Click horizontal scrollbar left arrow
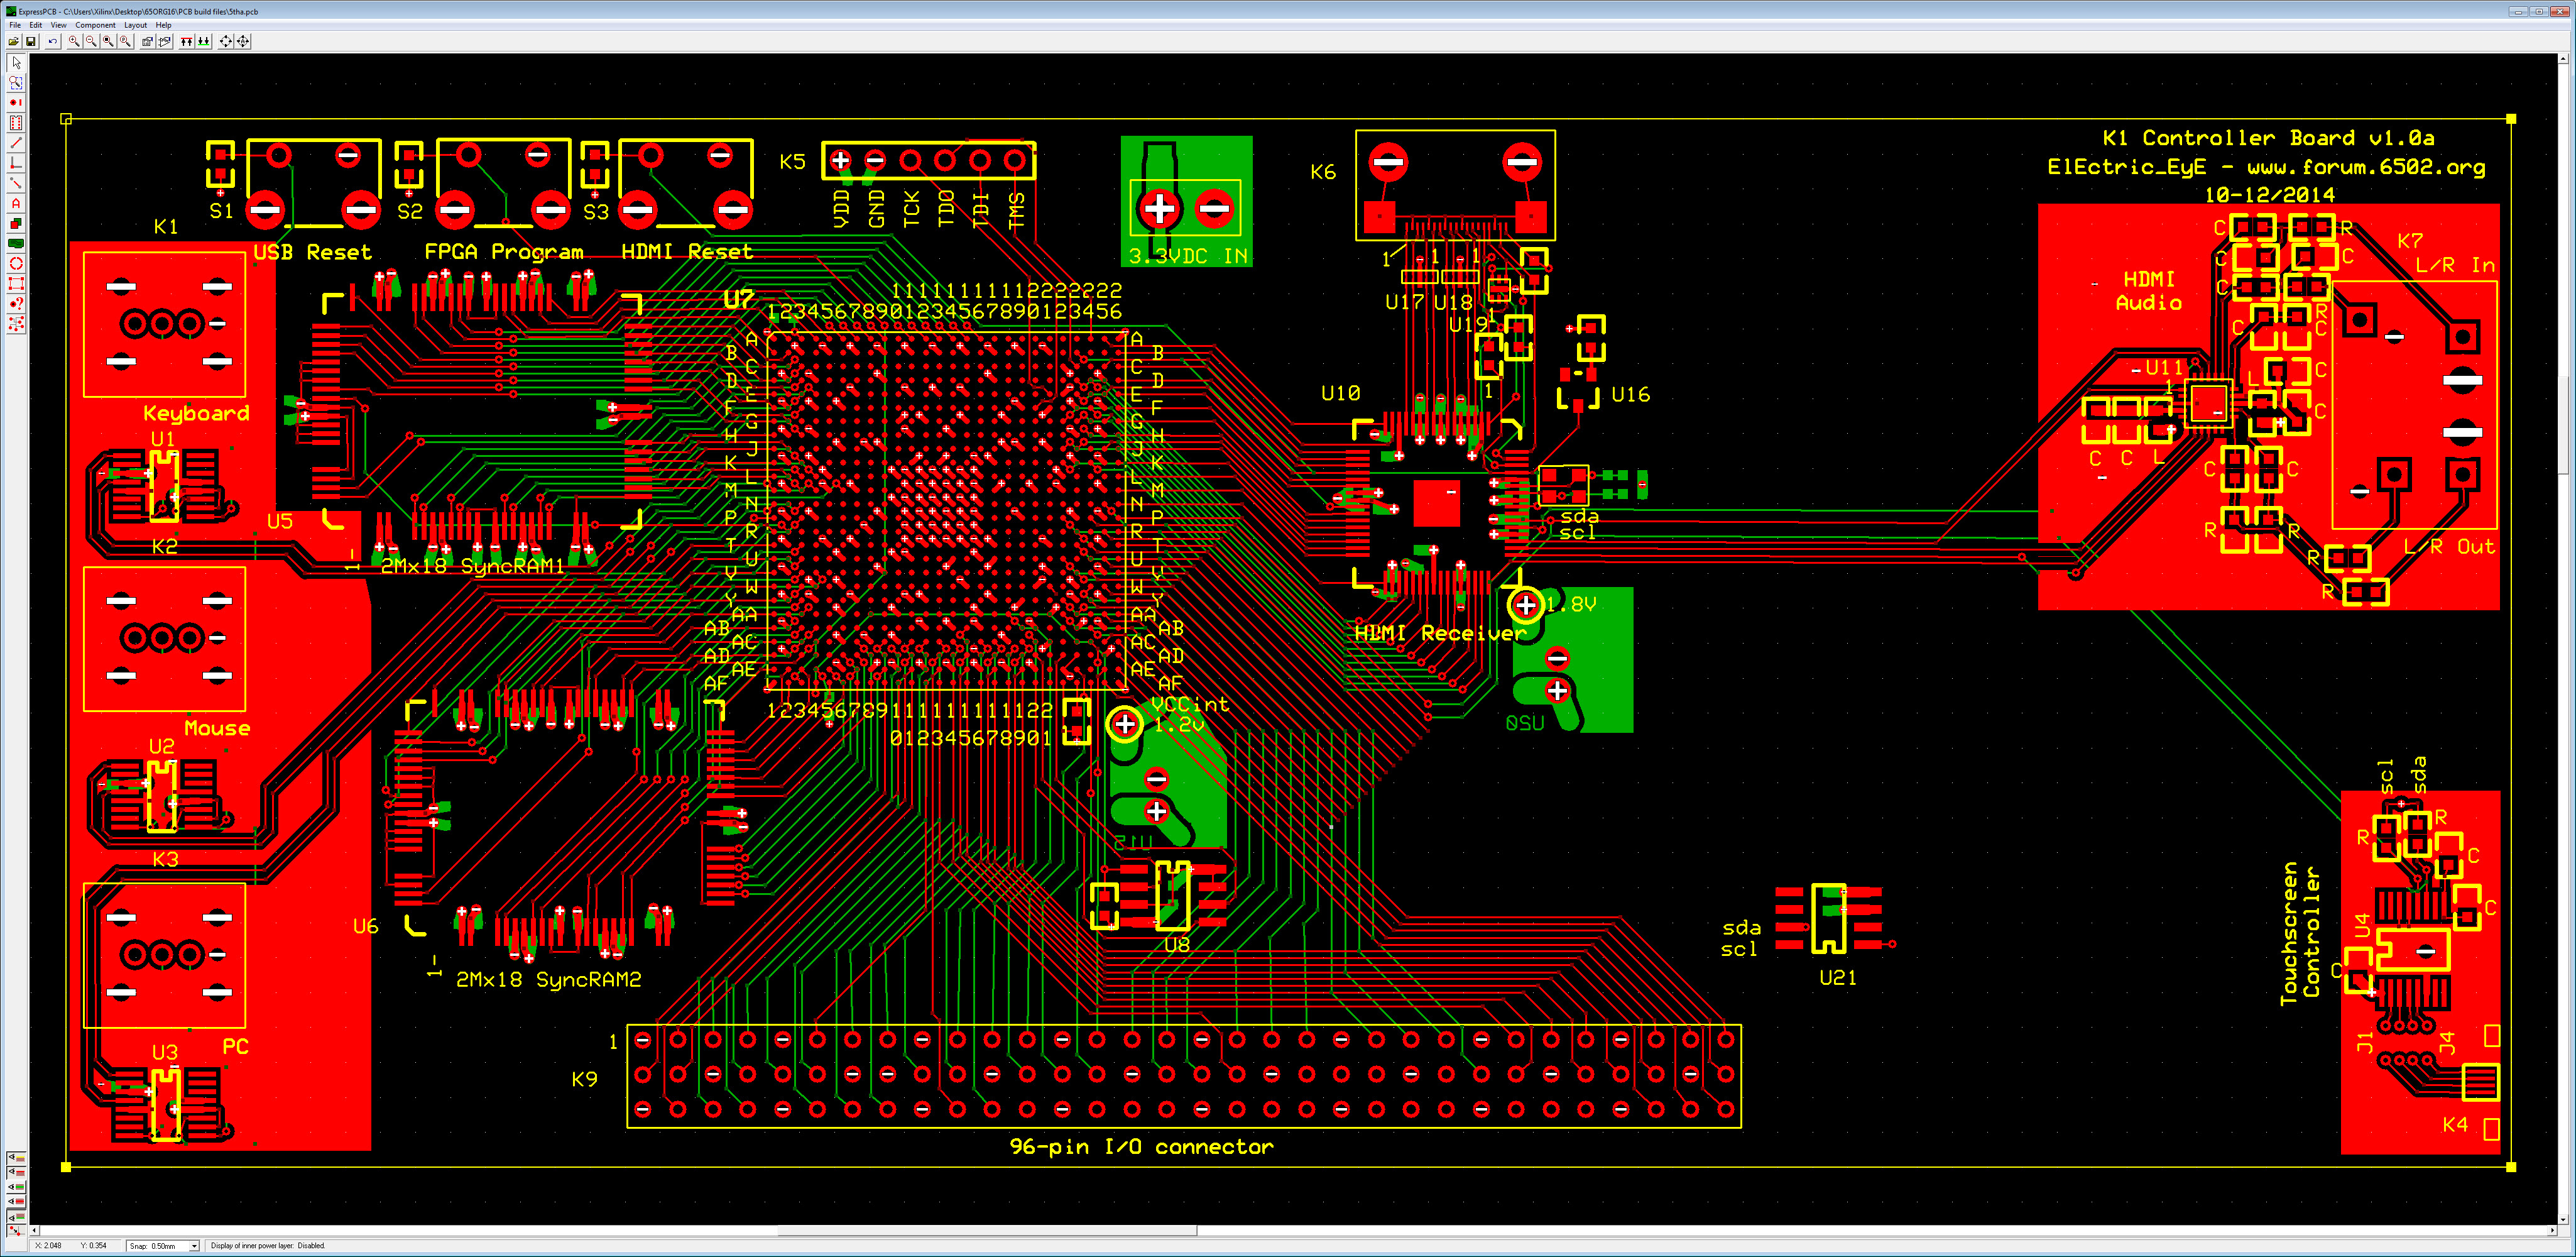The width and height of the screenshot is (2576, 1257). [x=35, y=1231]
